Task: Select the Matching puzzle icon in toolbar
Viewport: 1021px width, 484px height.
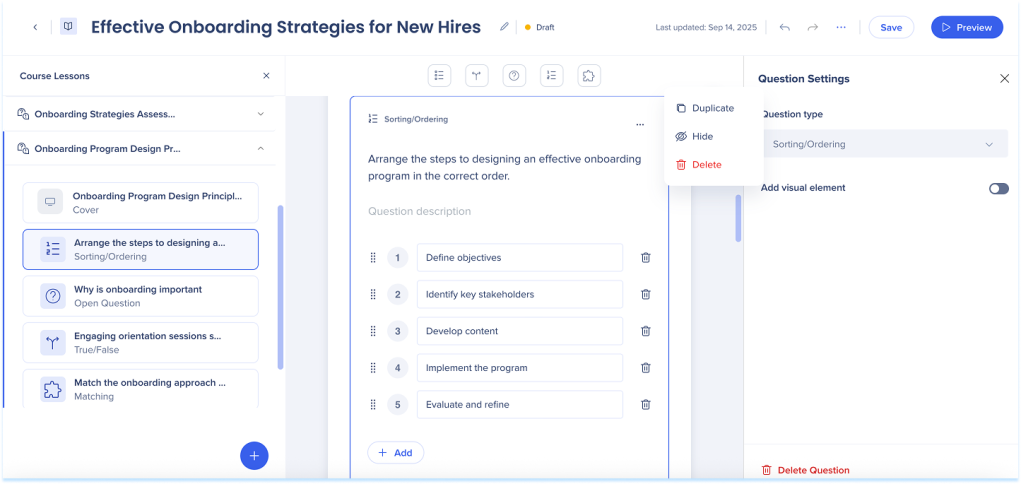Action: (589, 75)
